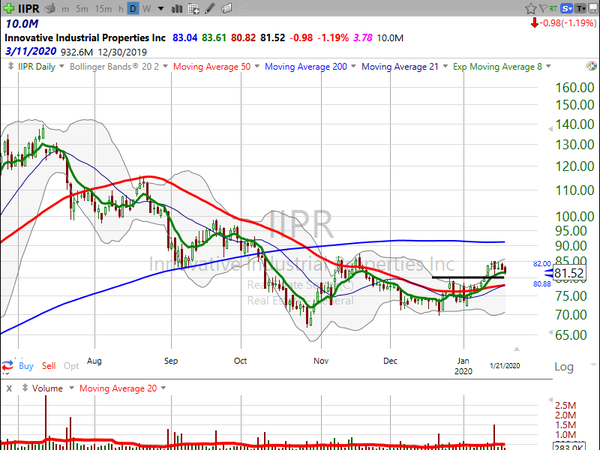This screenshot has height=450, width=600.
Task: Click the 80.88 price marker
Action: click(x=542, y=284)
